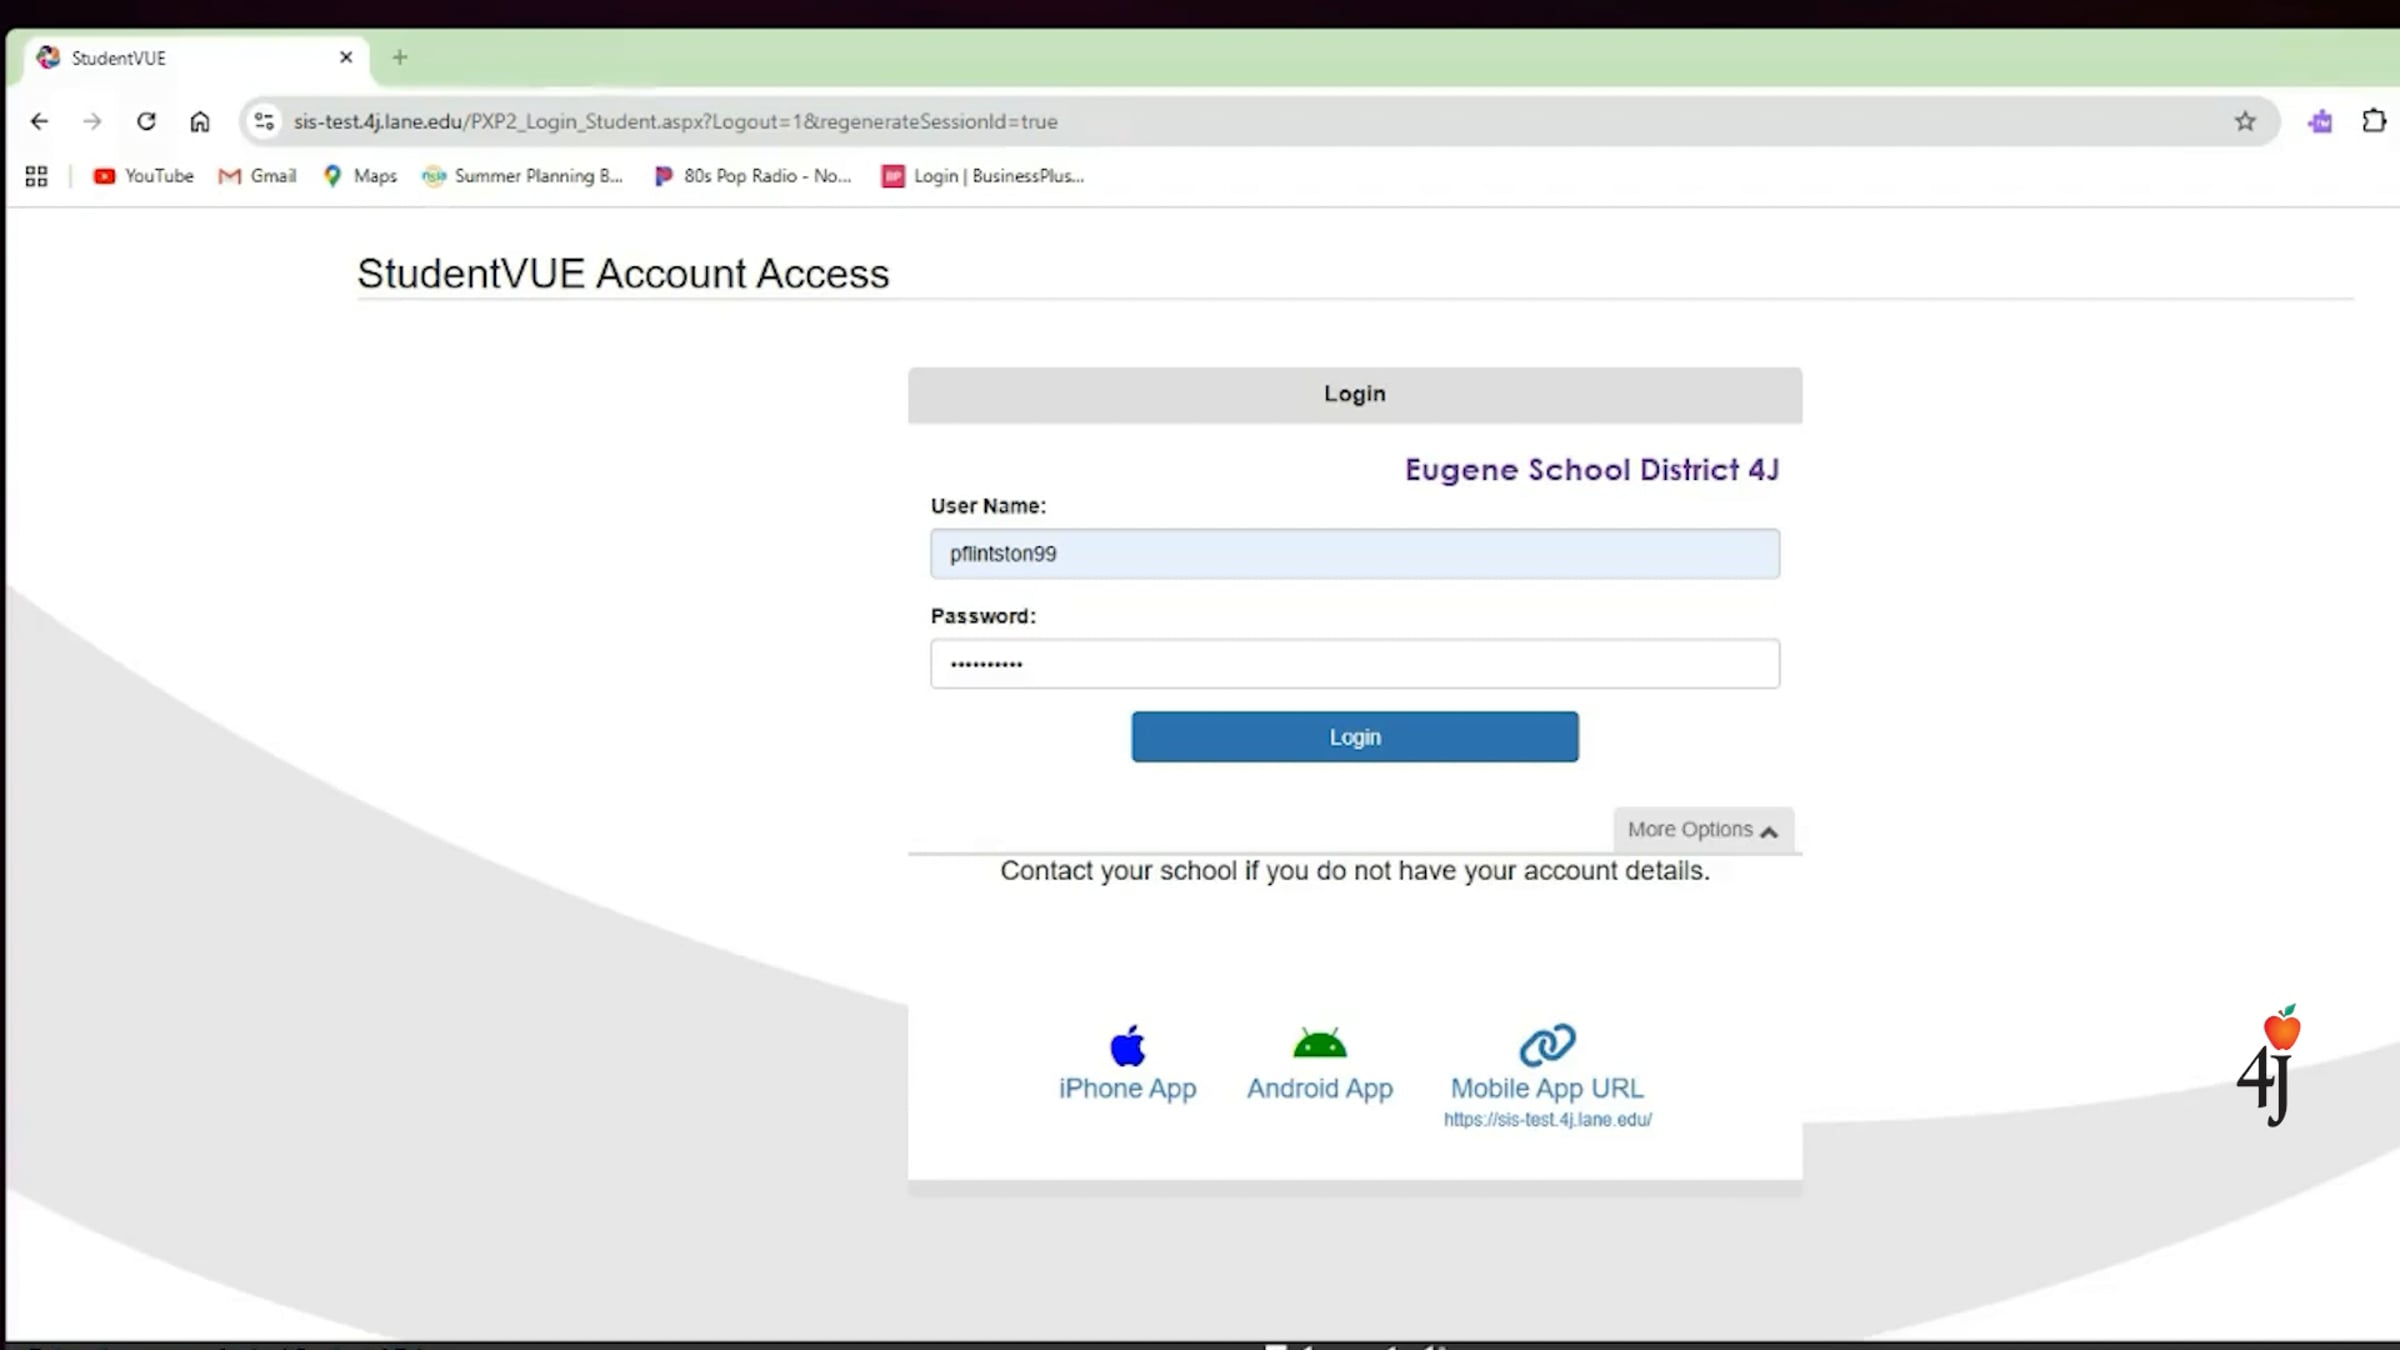Open the browser extensions puzzle icon

pos(2373,121)
